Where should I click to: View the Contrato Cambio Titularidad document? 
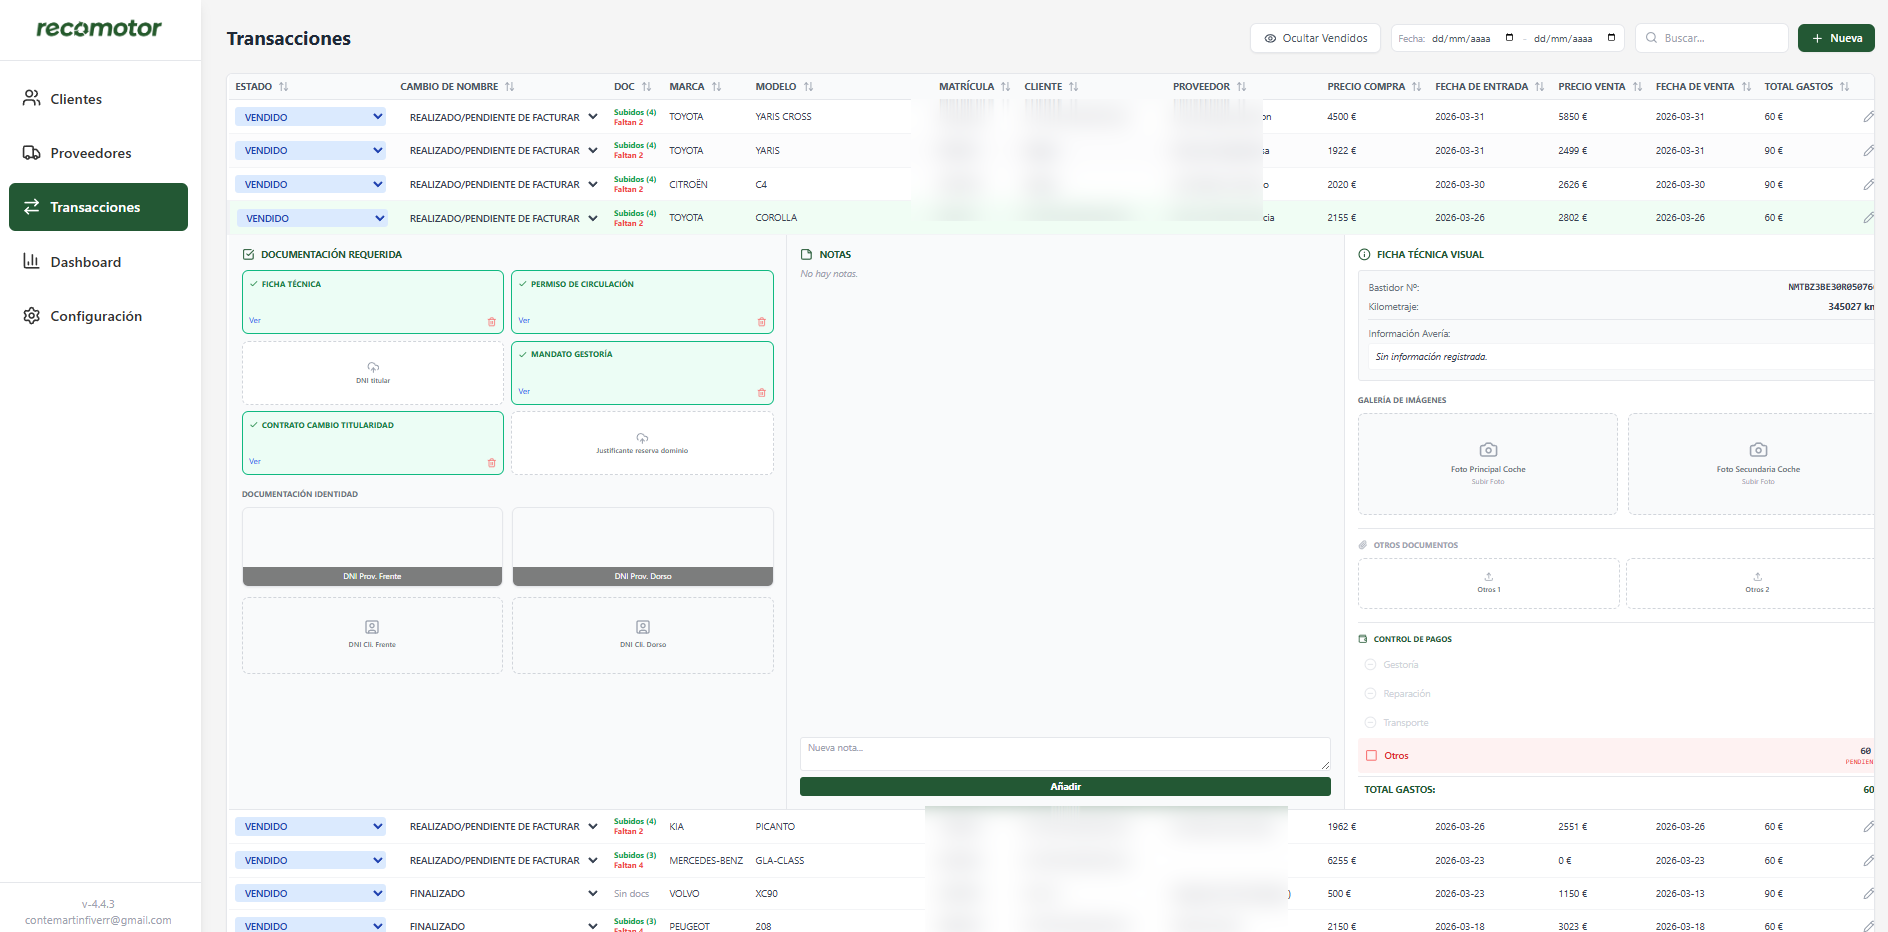coord(255,462)
